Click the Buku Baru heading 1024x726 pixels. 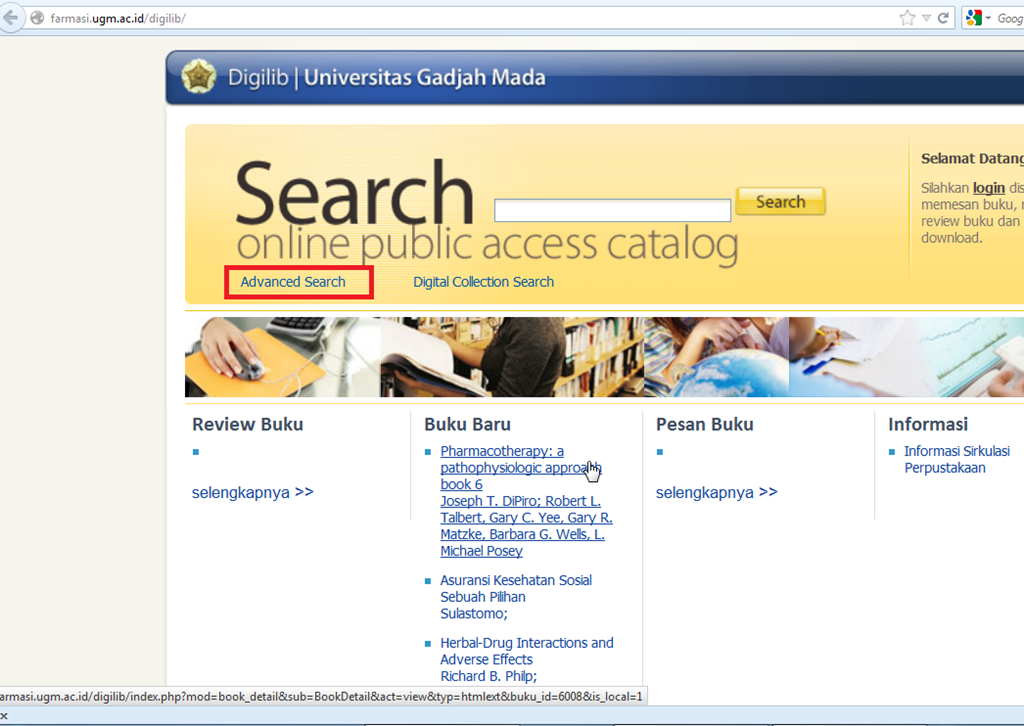click(468, 424)
